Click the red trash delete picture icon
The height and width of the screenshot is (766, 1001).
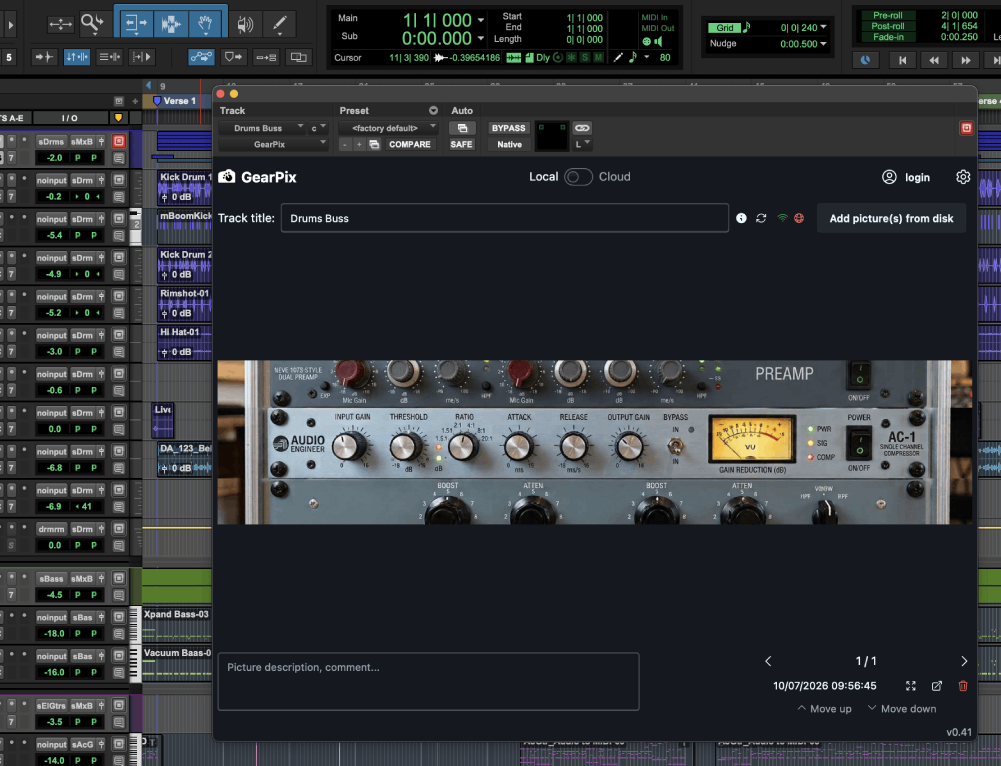click(963, 686)
